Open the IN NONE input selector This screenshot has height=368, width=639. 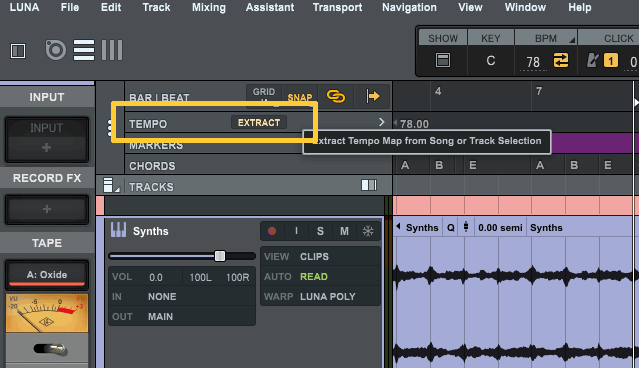[x=182, y=297]
